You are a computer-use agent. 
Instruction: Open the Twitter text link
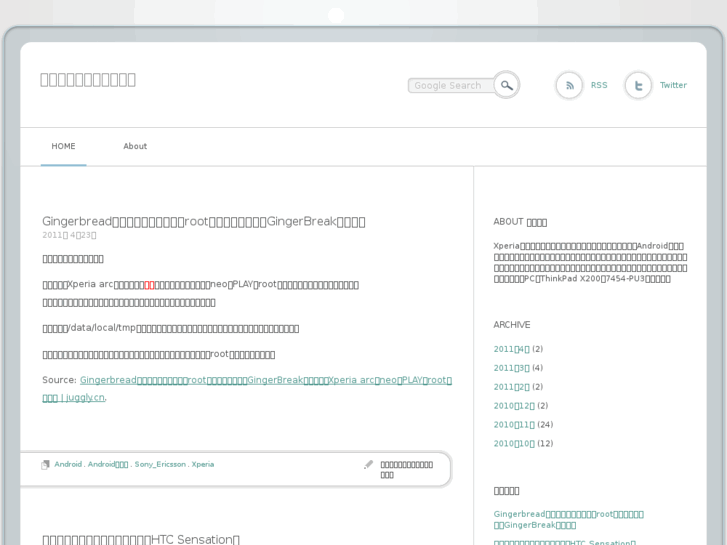click(673, 85)
